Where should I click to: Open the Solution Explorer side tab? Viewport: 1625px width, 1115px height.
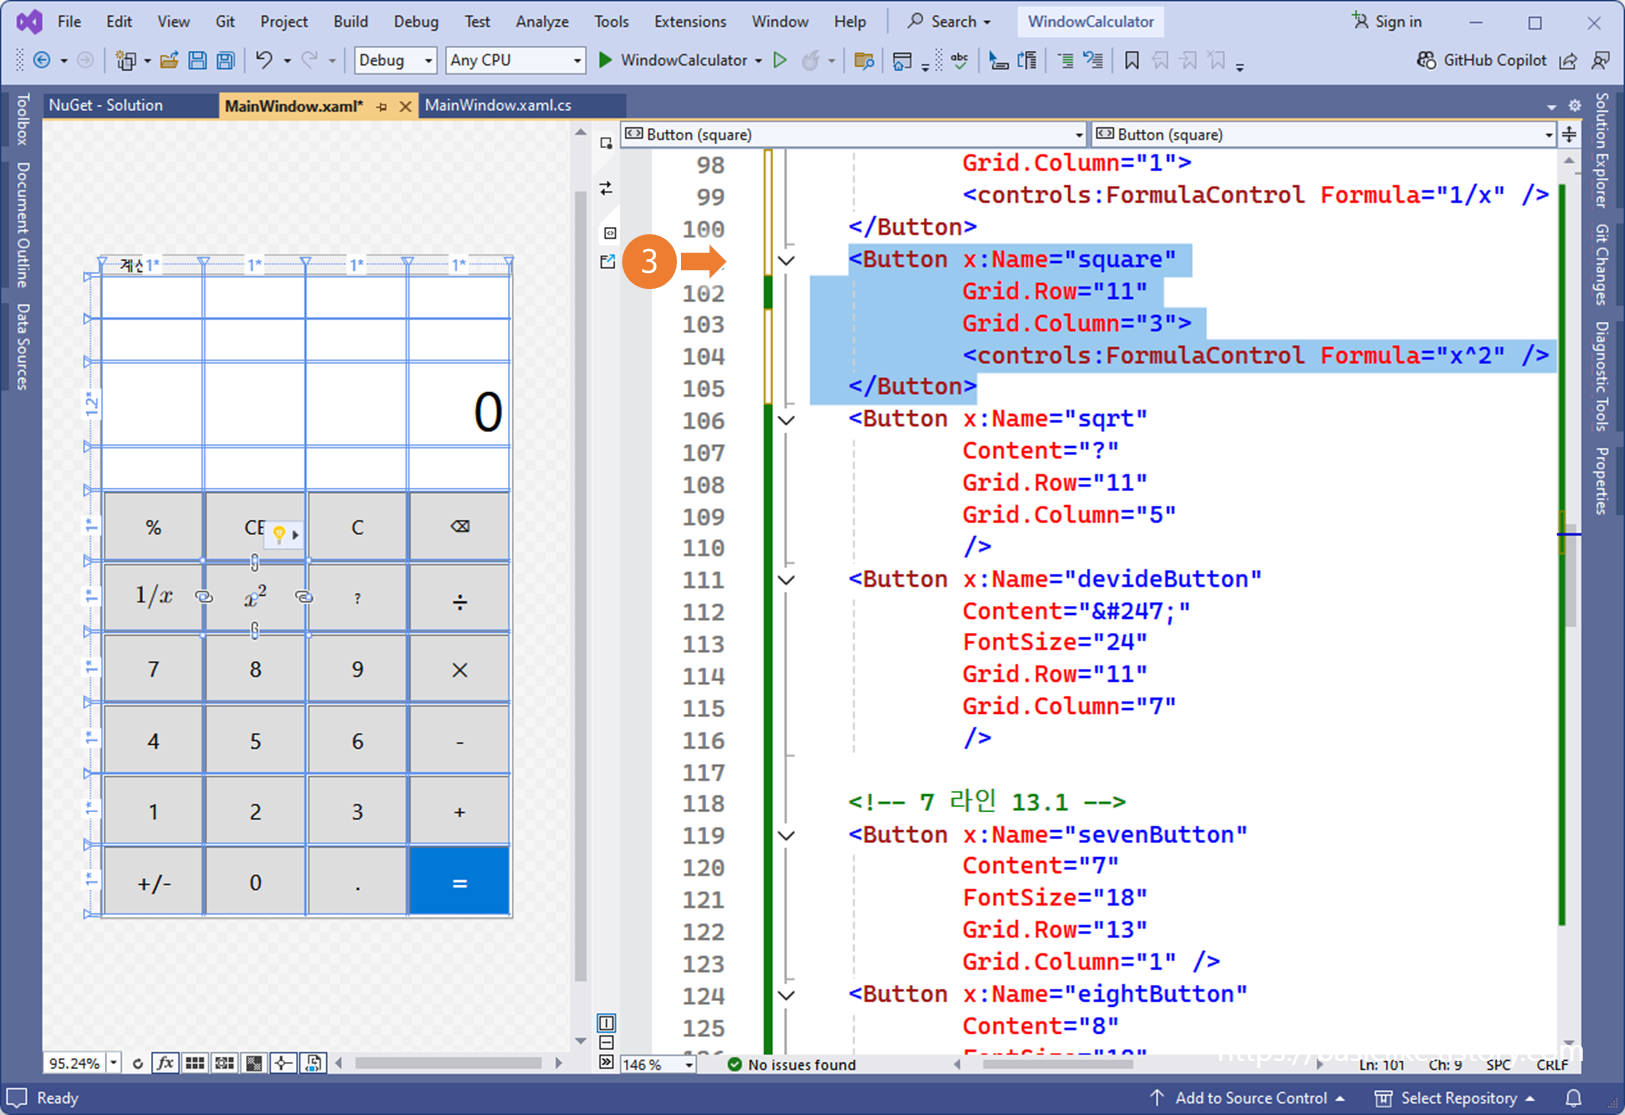[x=1603, y=150]
